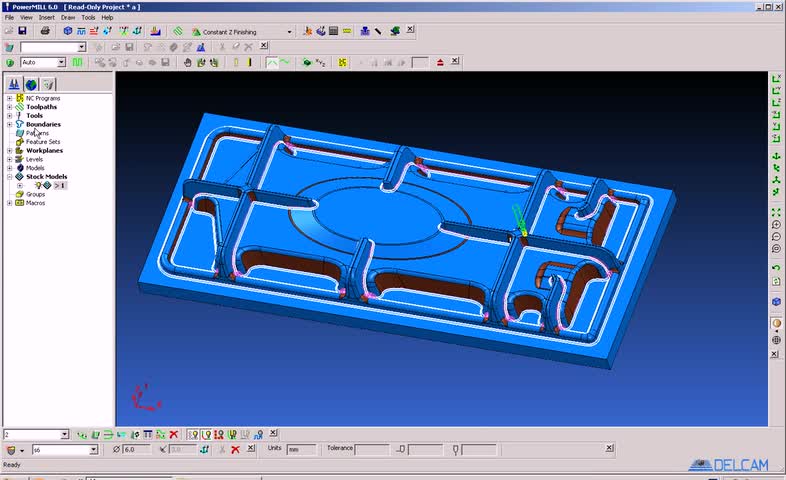Click the Constant Z Finishing strategy icon
Viewport: 786px width, 480px height.
pyautogui.click(x=196, y=32)
